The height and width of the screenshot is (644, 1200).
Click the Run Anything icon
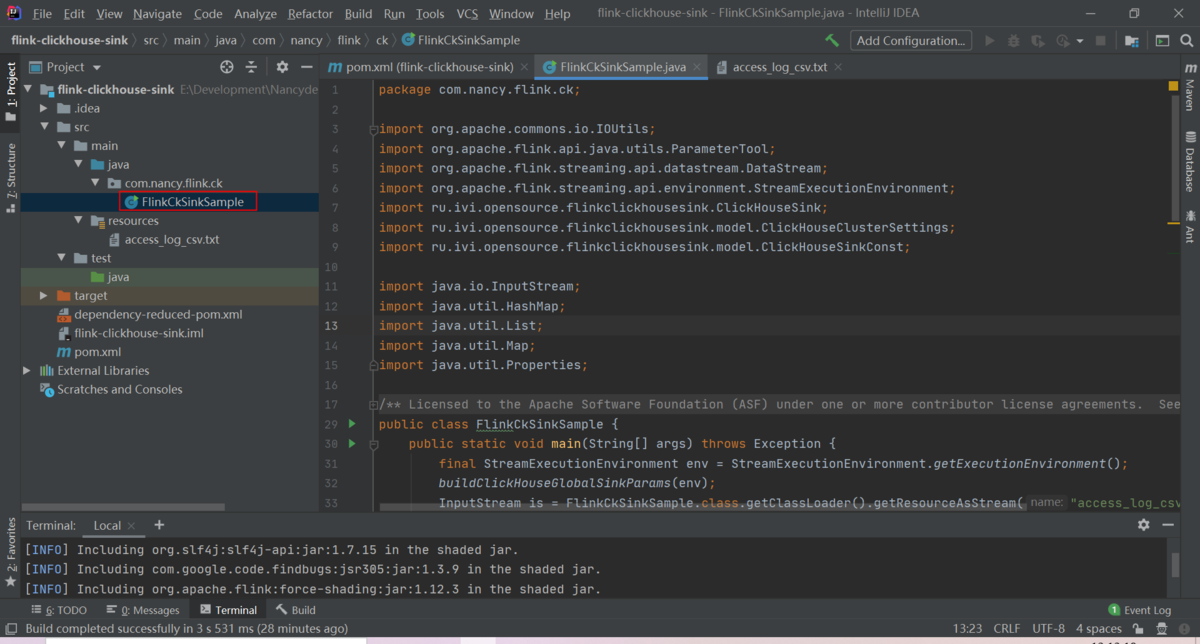[1162, 41]
